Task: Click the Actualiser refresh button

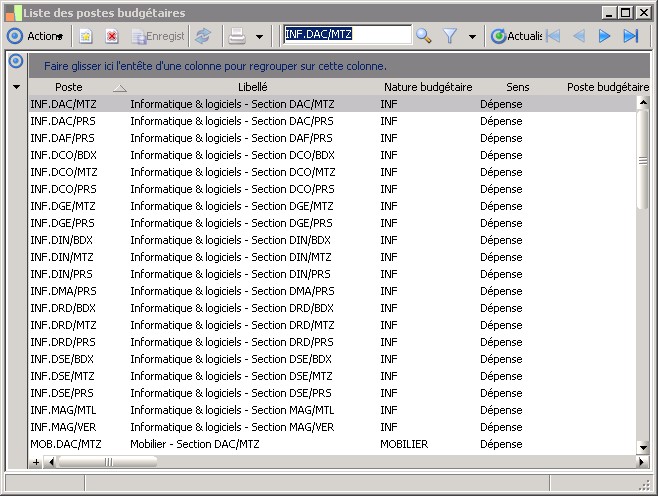Action: pyautogui.click(x=516, y=36)
